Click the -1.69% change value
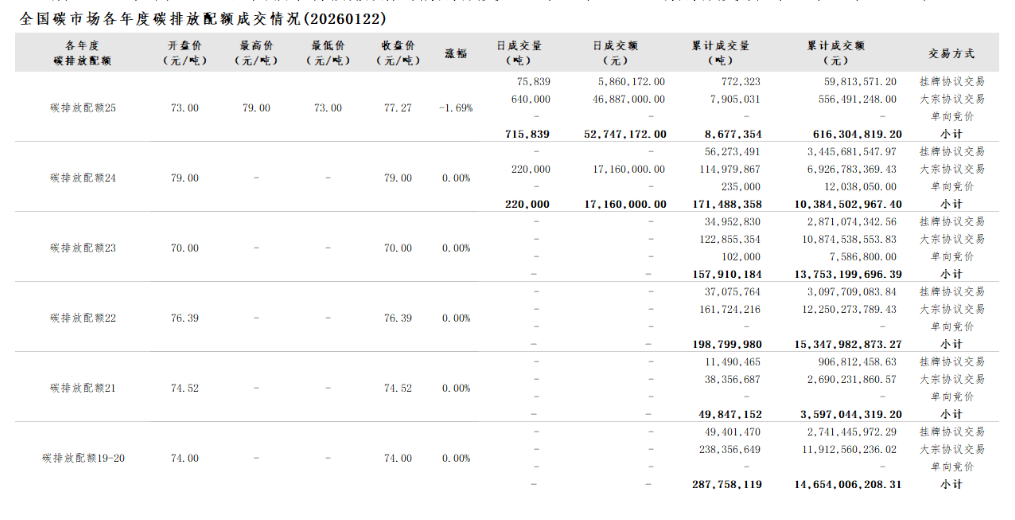Screen dimensions: 1015x520 [x=456, y=108]
